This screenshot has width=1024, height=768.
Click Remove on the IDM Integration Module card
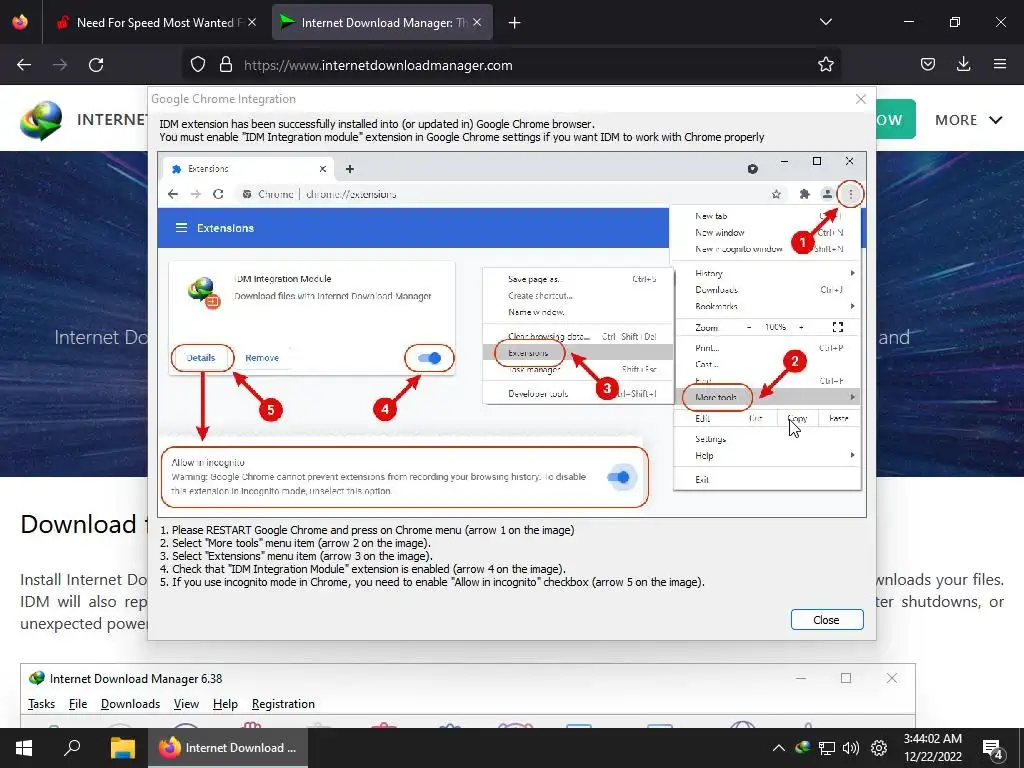point(262,358)
